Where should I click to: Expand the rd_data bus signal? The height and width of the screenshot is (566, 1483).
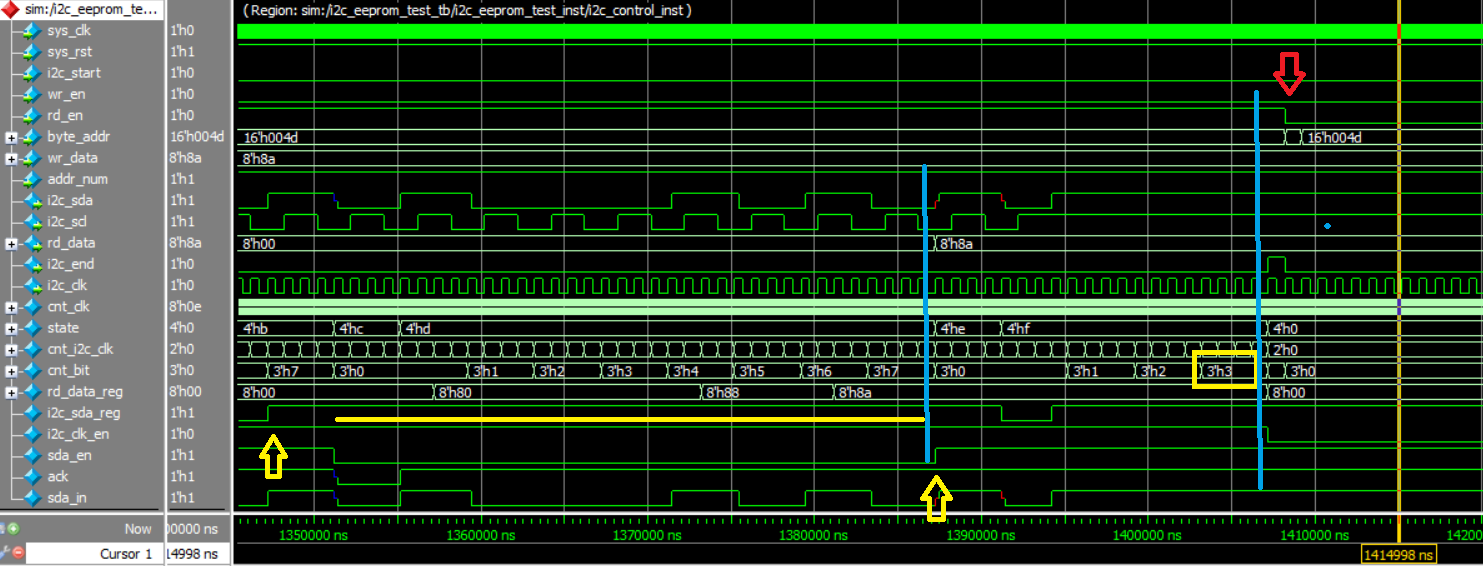(x=11, y=243)
